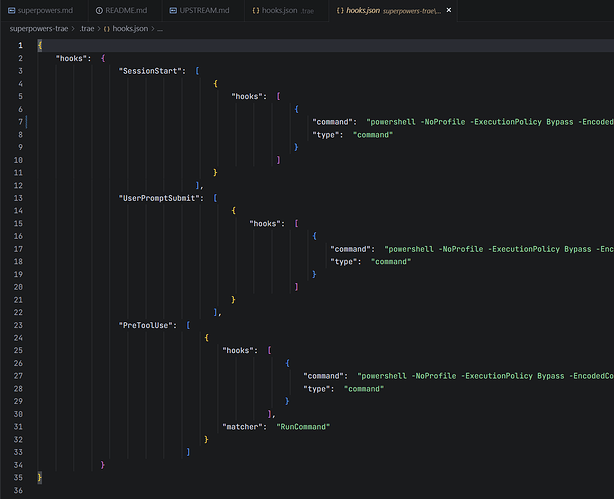Select the UPSTREAM.md tab
This screenshot has width=614, height=499.
coord(199,11)
